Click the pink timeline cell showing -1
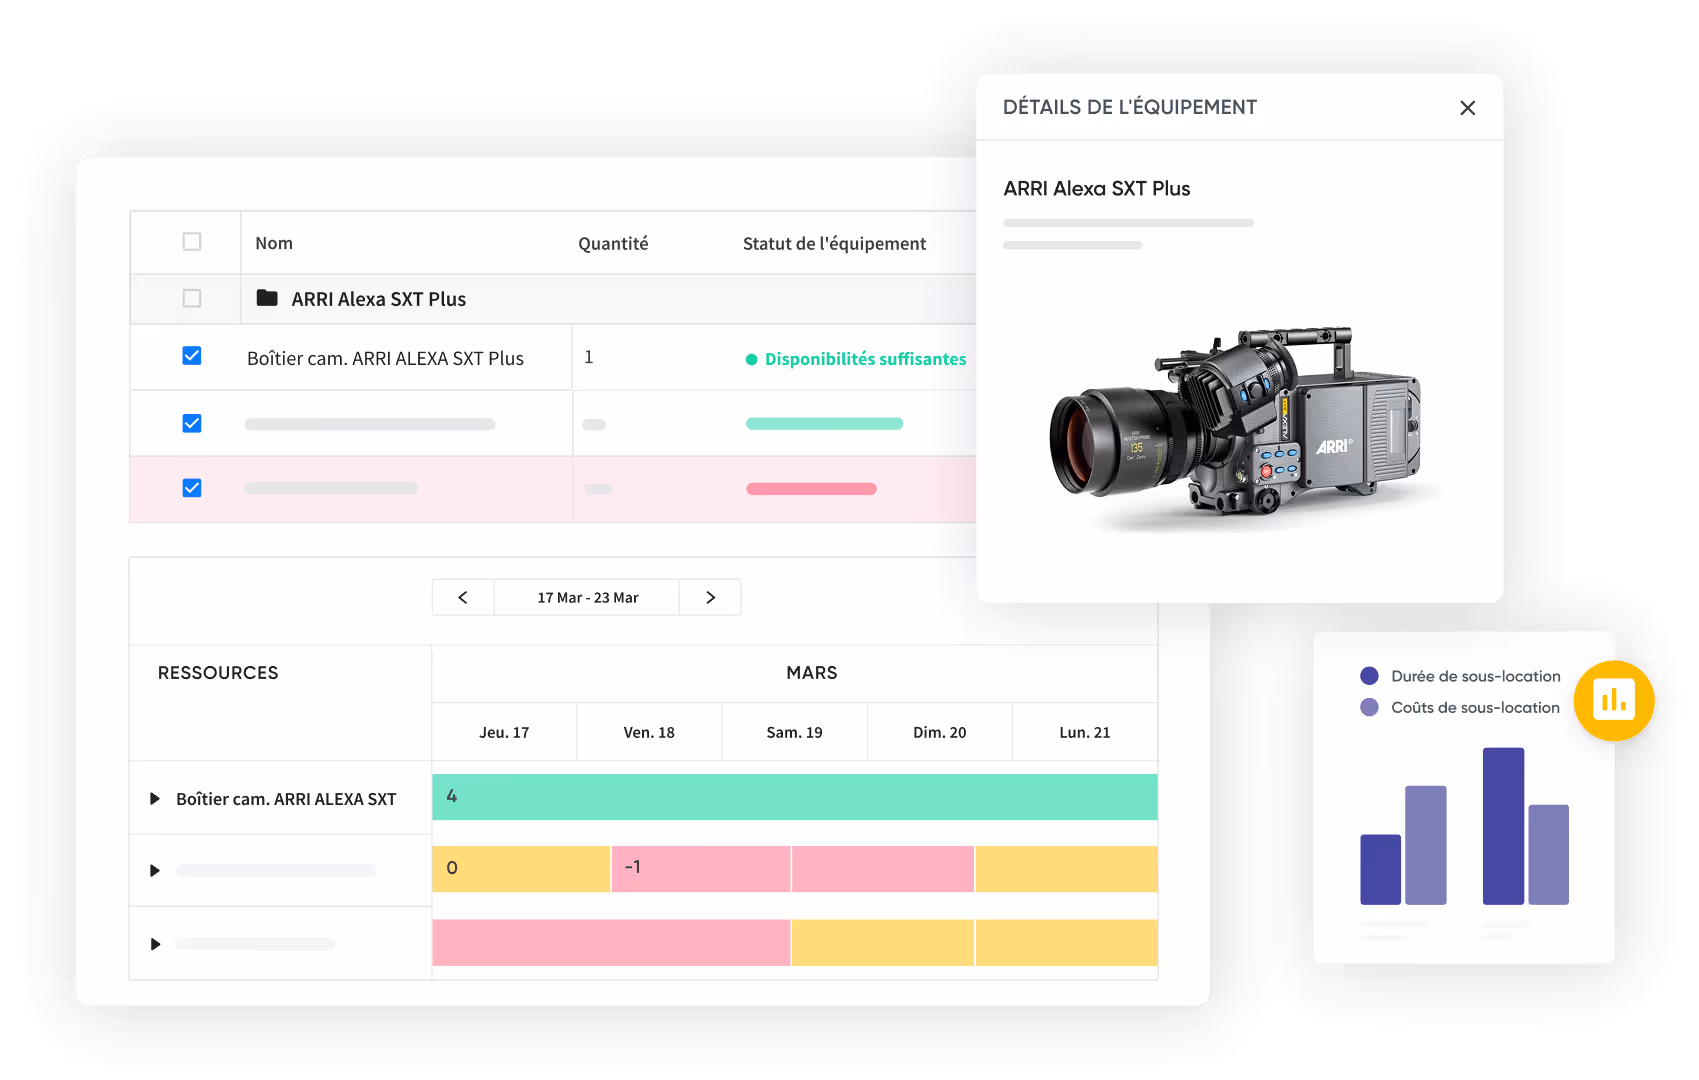 click(701, 869)
